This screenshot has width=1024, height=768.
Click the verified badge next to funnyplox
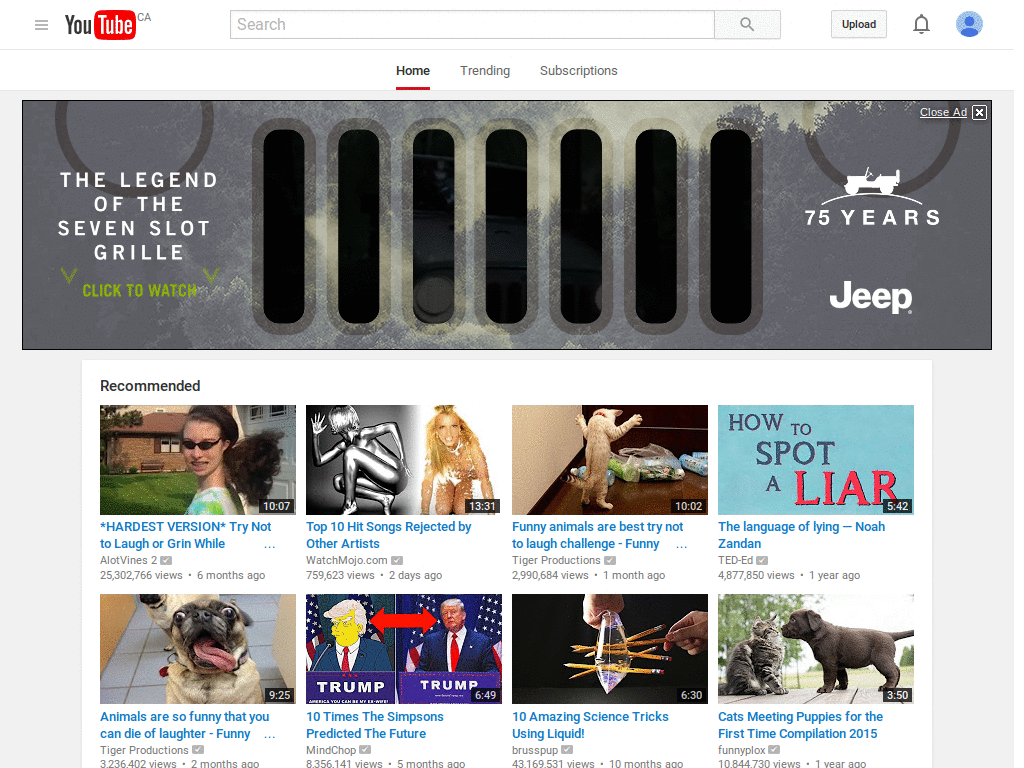point(774,750)
